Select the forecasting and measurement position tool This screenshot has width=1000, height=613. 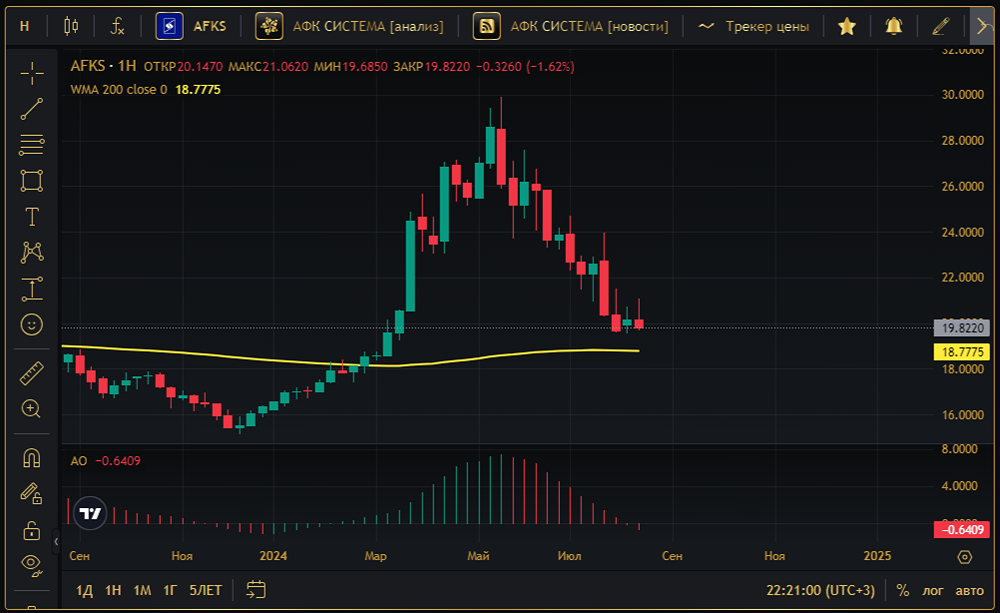tap(31, 289)
